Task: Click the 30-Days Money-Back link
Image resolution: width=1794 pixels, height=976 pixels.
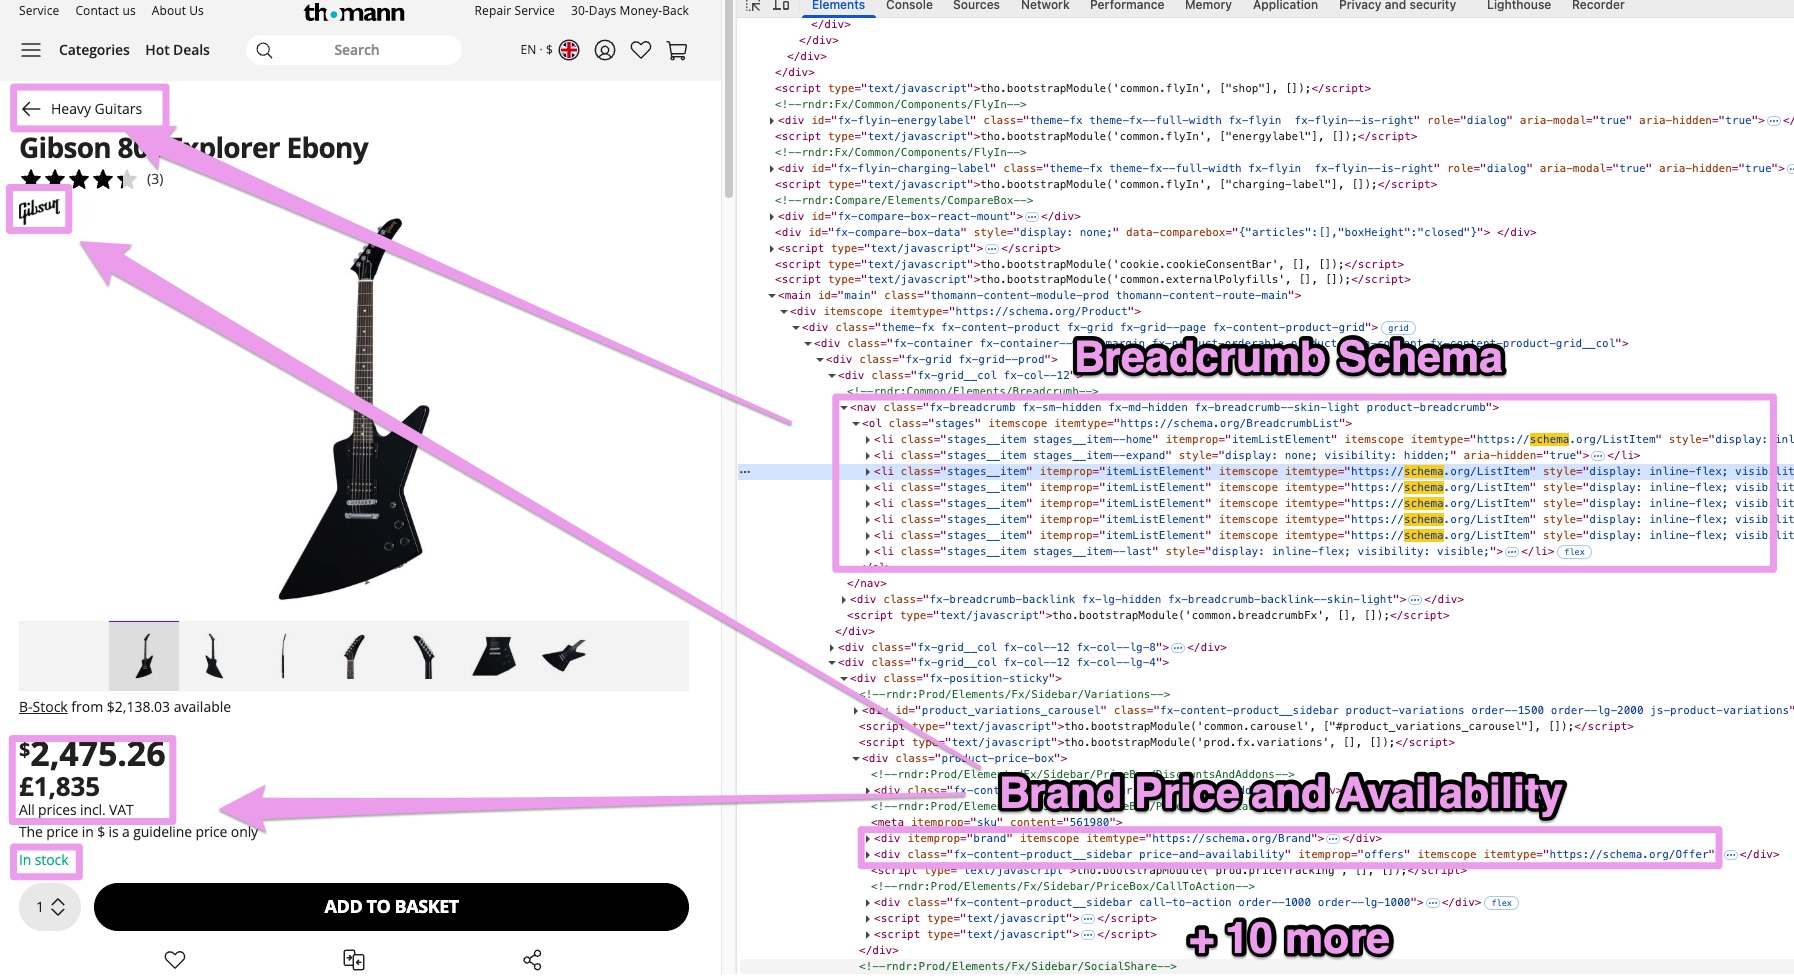Action: 630,11
